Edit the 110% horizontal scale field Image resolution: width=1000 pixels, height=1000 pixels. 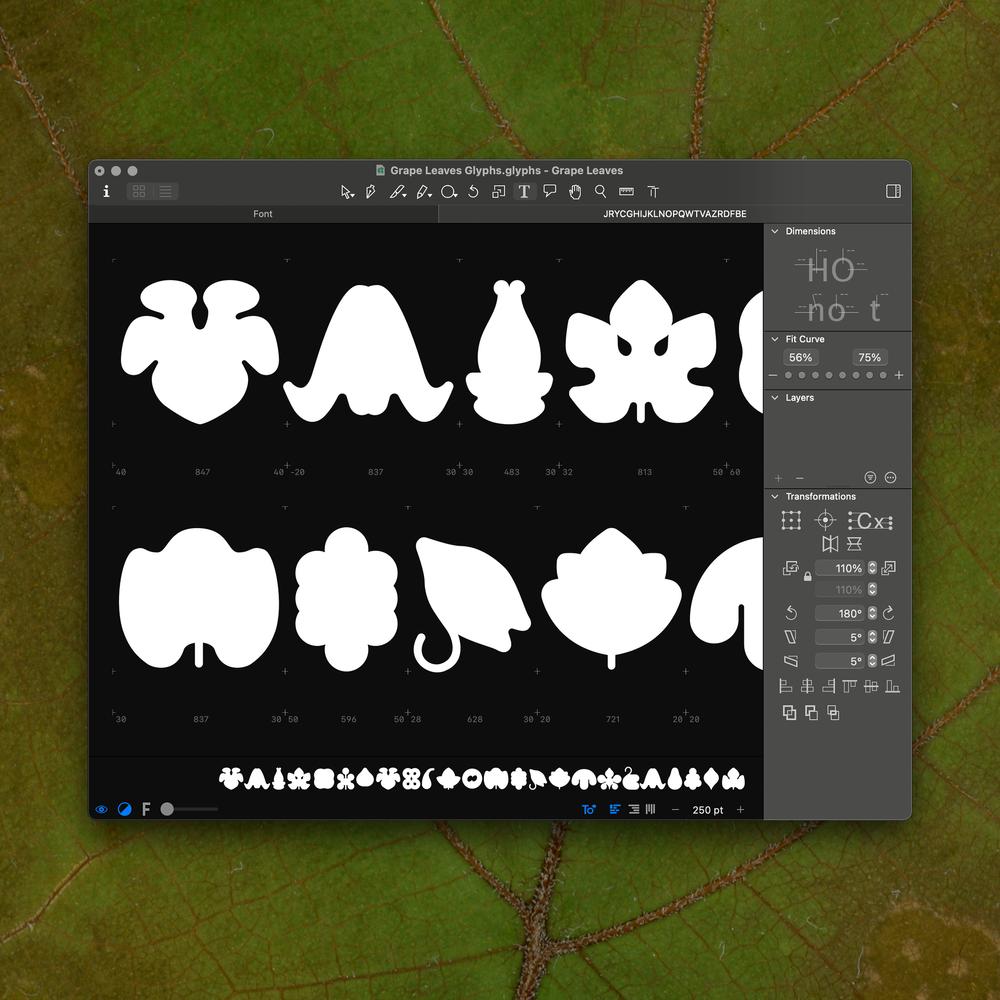(839, 568)
